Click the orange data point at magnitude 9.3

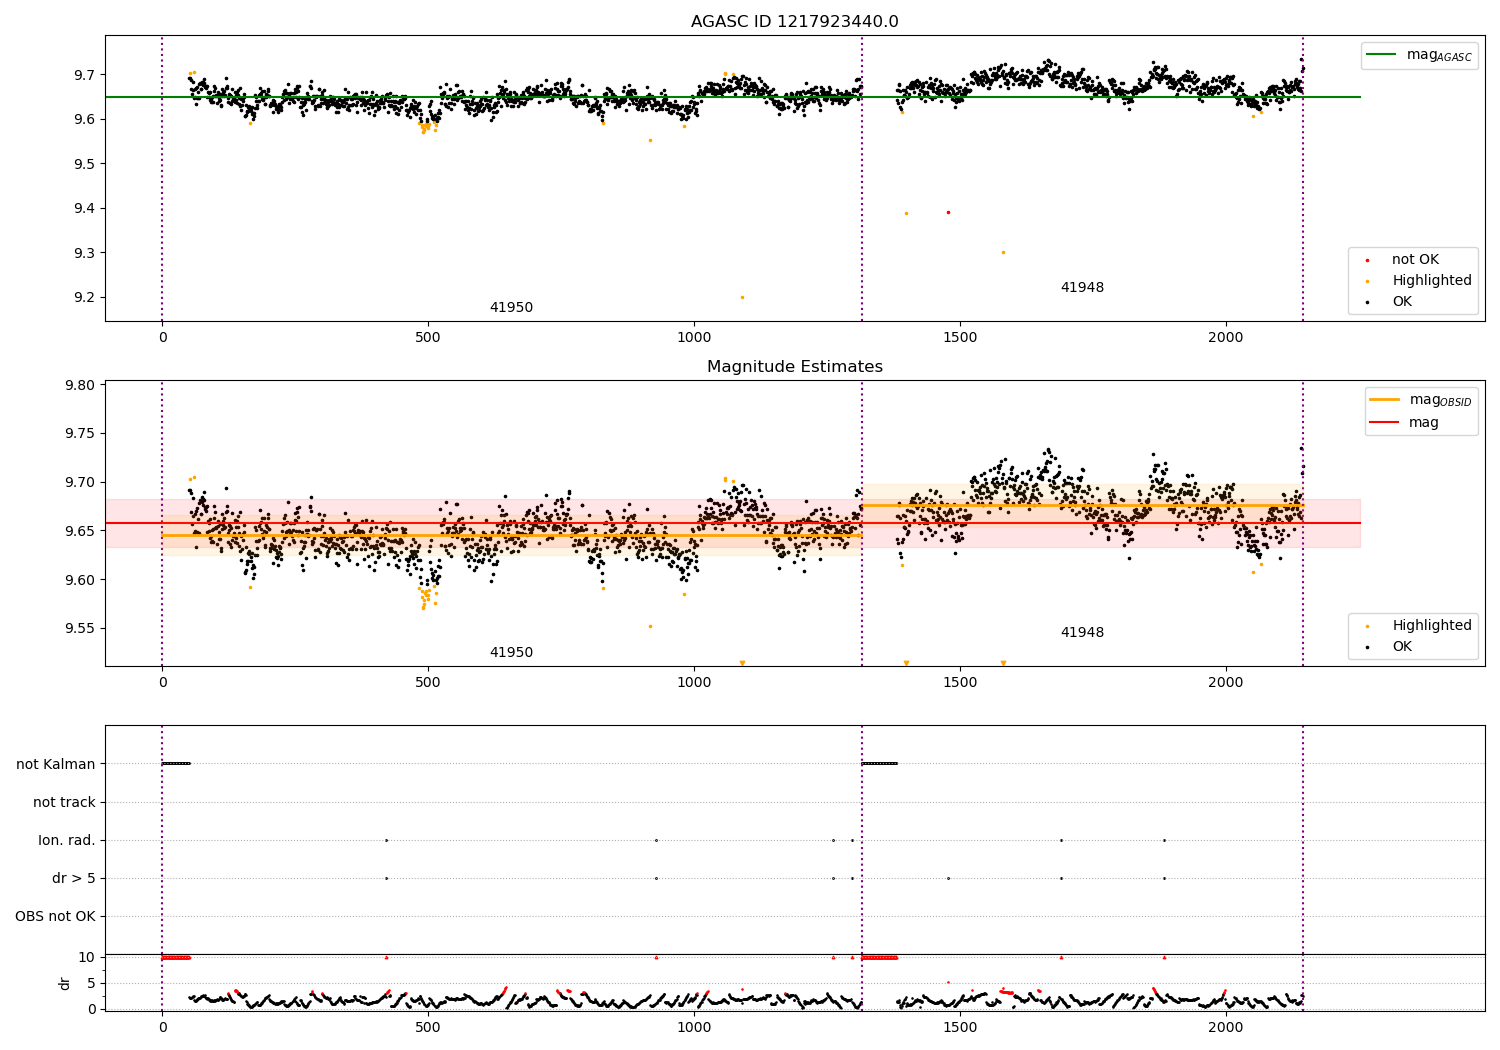pos(1003,252)
